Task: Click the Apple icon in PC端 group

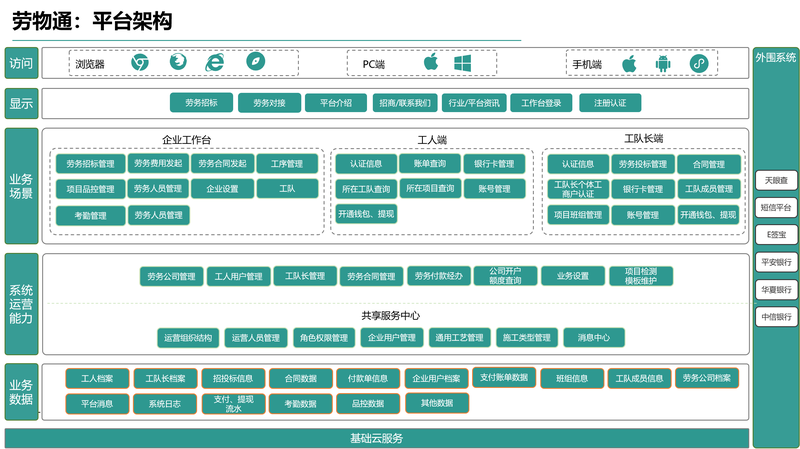Action: pyautogui.click(x=431, y=62)
